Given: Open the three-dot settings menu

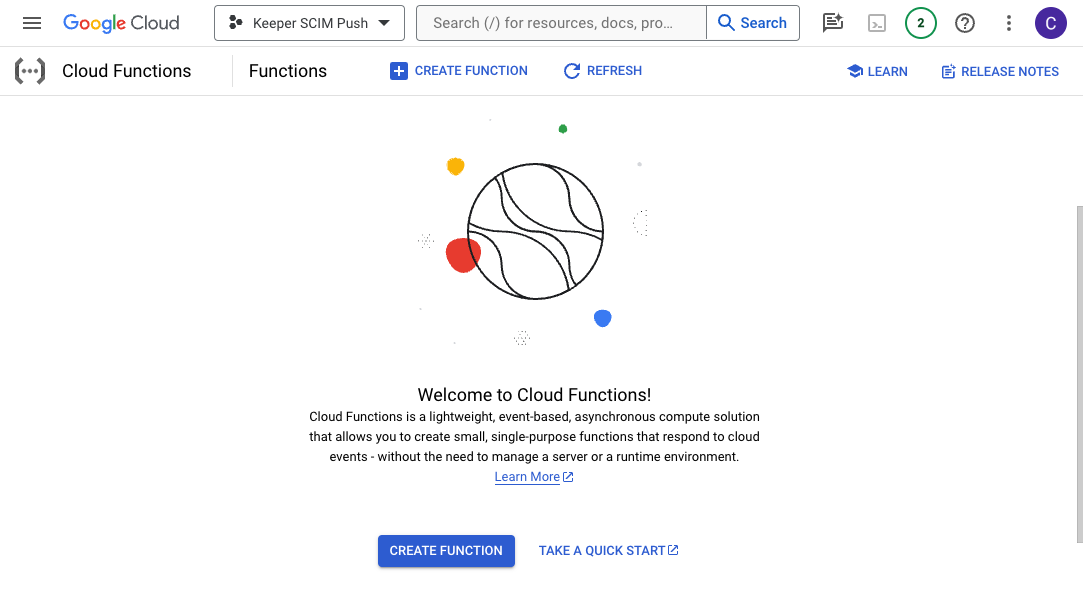Looking at the screenshot, I should [x=1009, y=23].
